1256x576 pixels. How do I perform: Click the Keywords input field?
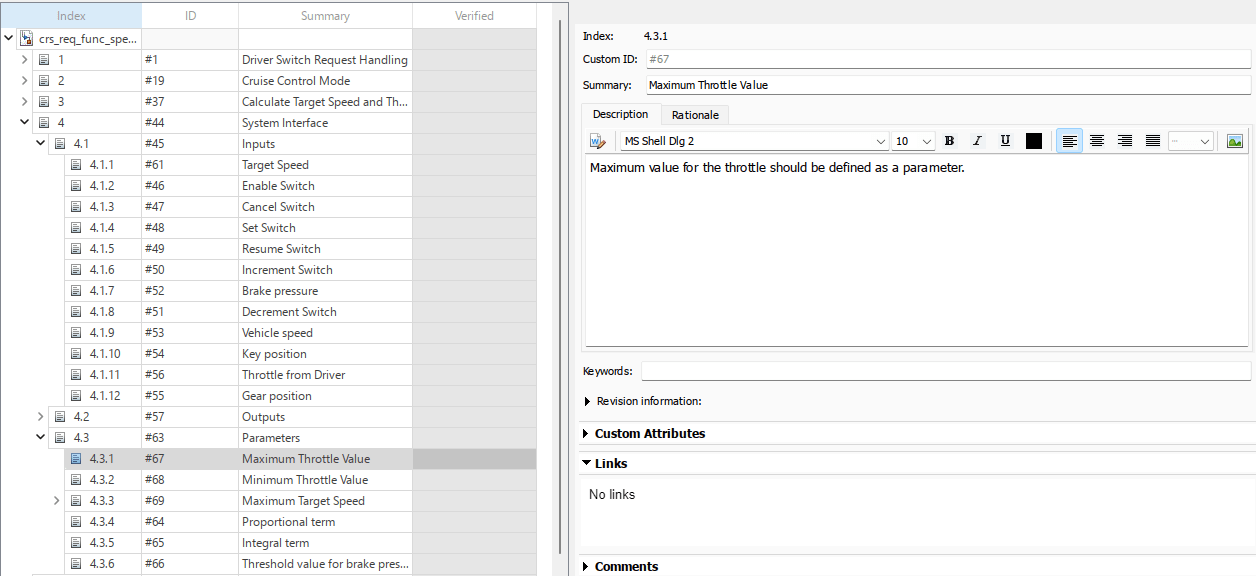945,371
